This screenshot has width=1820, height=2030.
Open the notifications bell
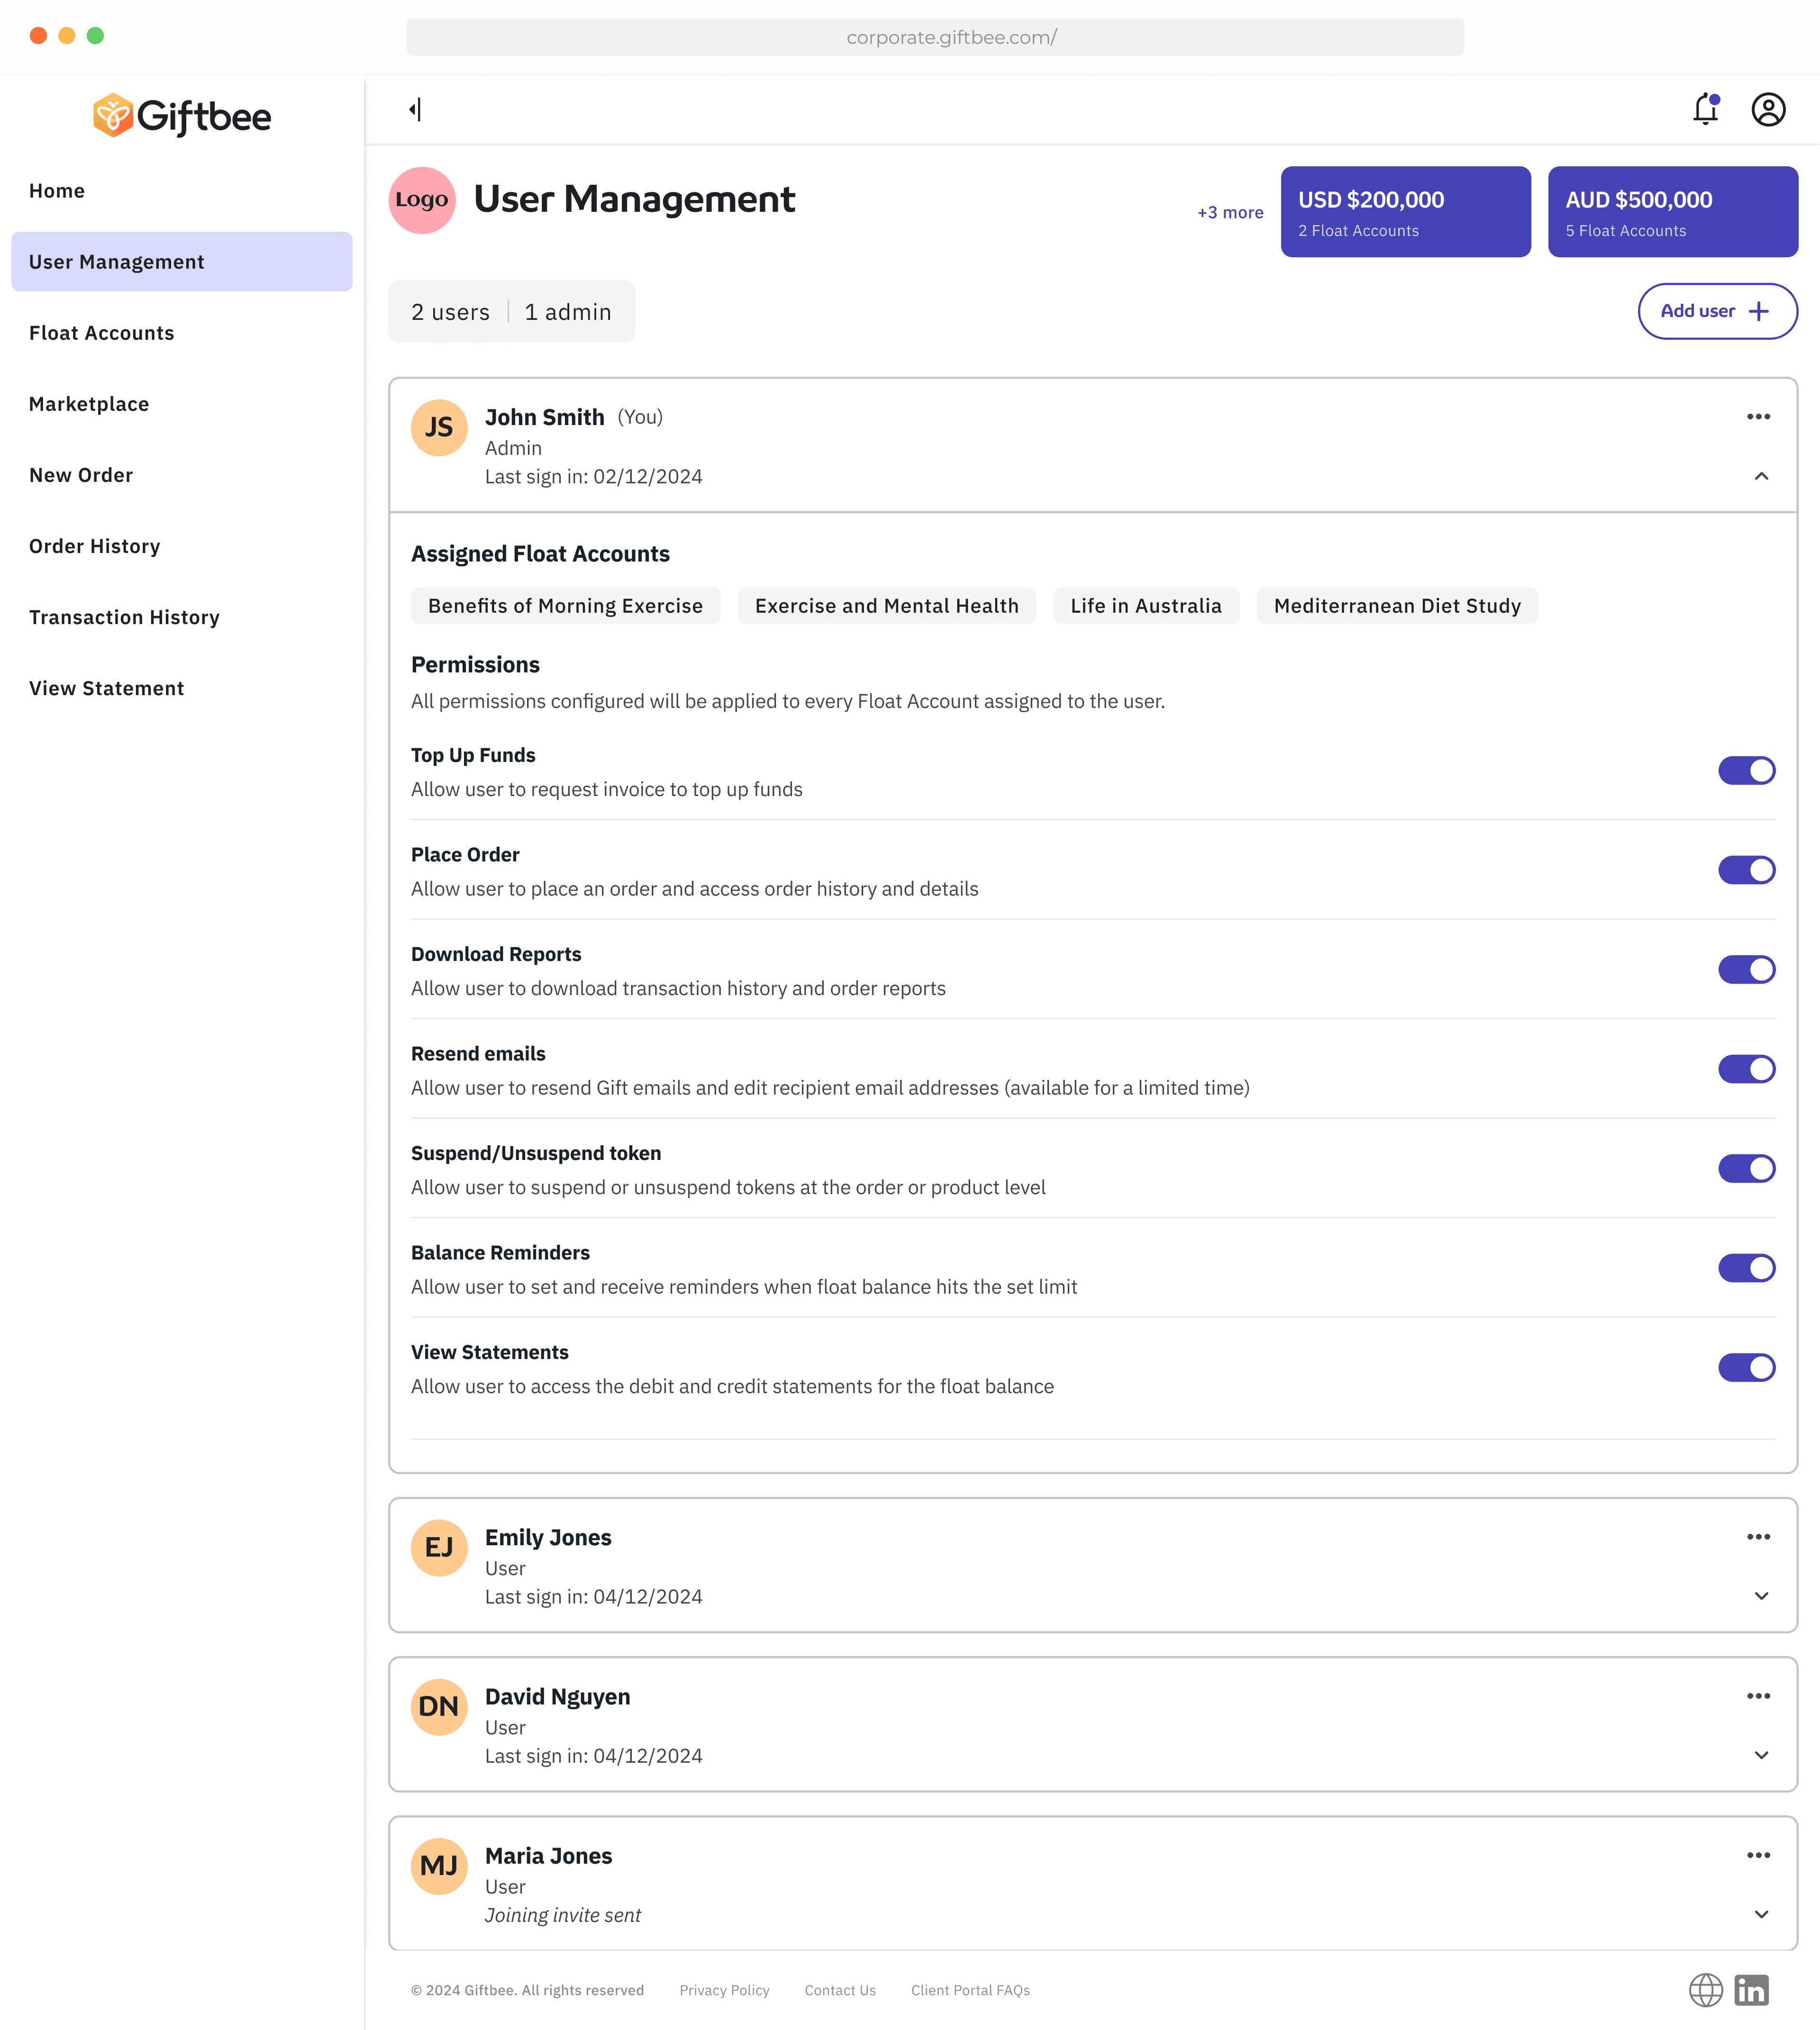pyautogui.click(x=1705, y=109)
